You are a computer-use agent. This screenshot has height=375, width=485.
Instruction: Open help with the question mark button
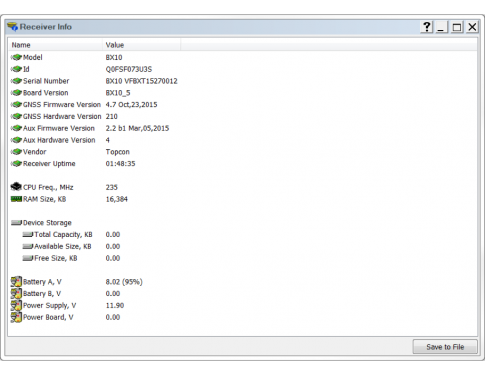click(427, 27)
